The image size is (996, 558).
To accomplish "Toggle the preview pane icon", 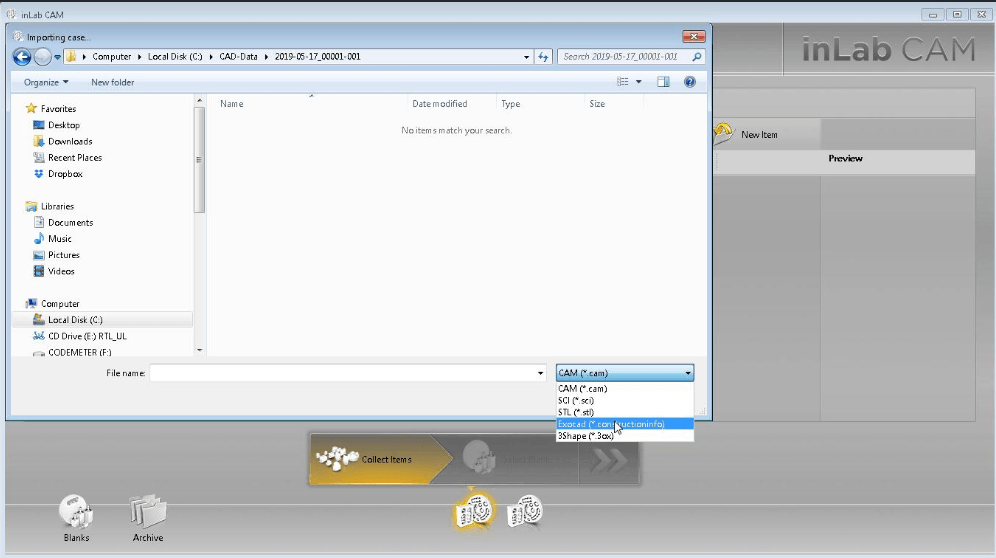I will [663, 81].
